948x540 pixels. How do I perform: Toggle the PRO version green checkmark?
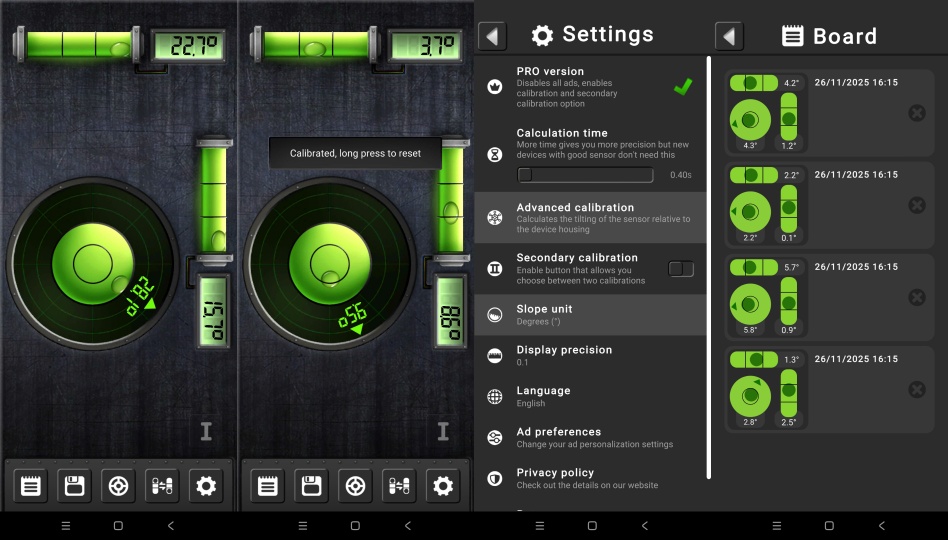683,87
